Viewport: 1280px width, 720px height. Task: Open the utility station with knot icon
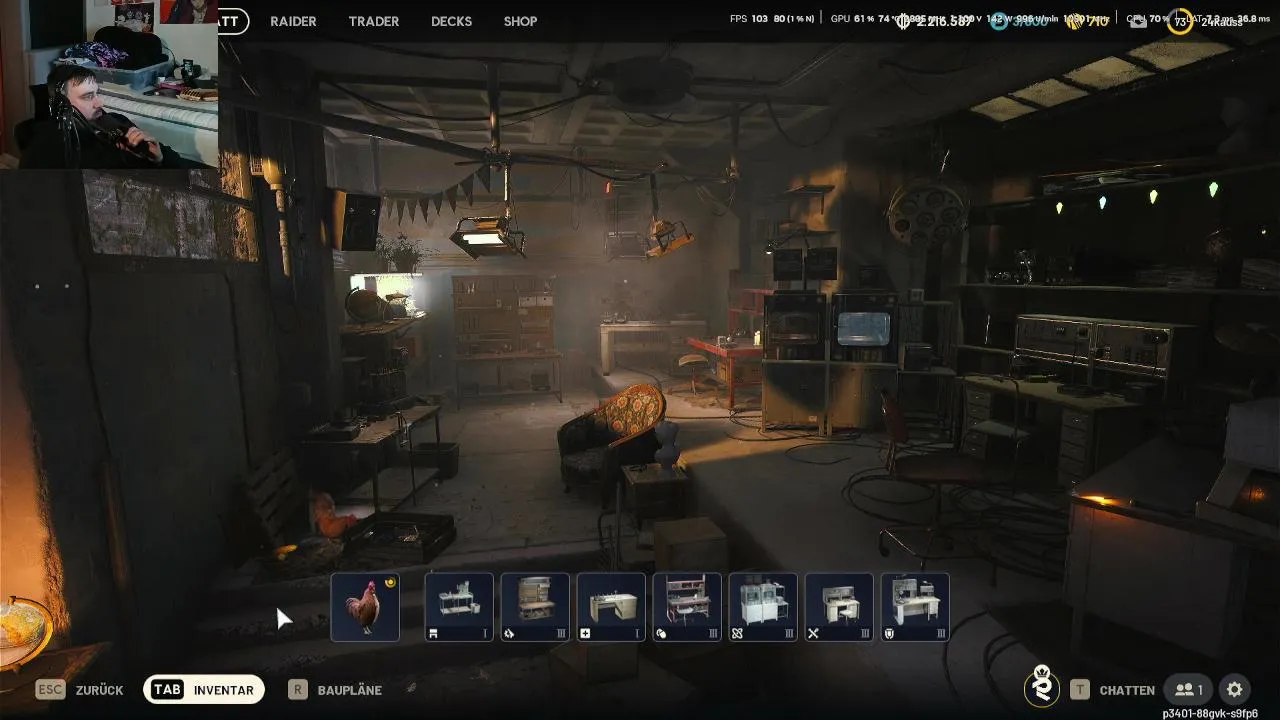[763, 607]
